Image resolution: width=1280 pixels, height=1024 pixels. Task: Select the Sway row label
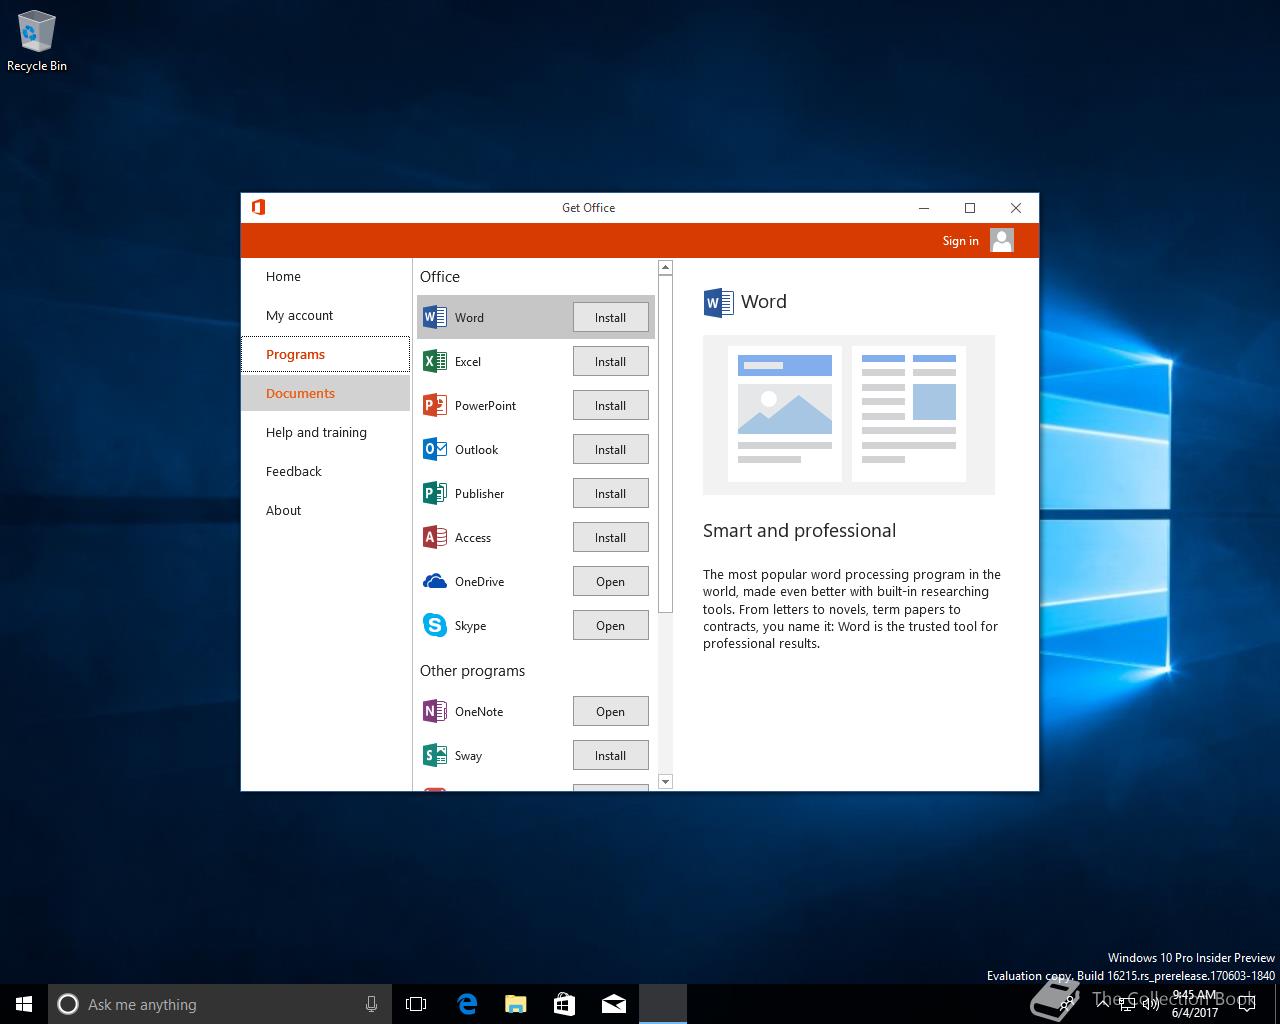[468, 755]
